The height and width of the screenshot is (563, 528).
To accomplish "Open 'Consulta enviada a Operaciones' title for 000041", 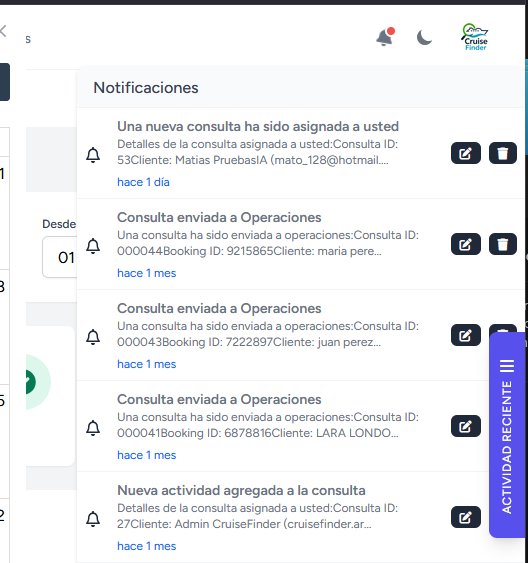I will (219, 399).
